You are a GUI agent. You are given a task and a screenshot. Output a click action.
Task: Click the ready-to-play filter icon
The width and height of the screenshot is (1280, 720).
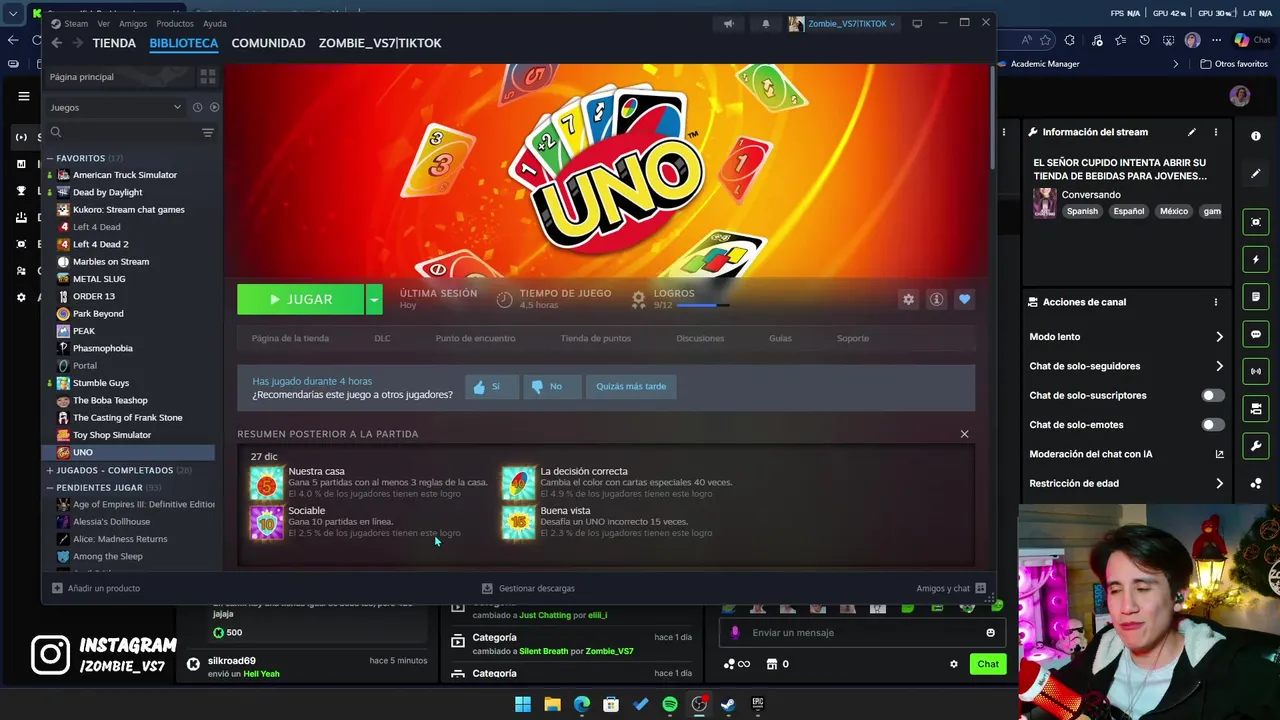tap(214, 107)
